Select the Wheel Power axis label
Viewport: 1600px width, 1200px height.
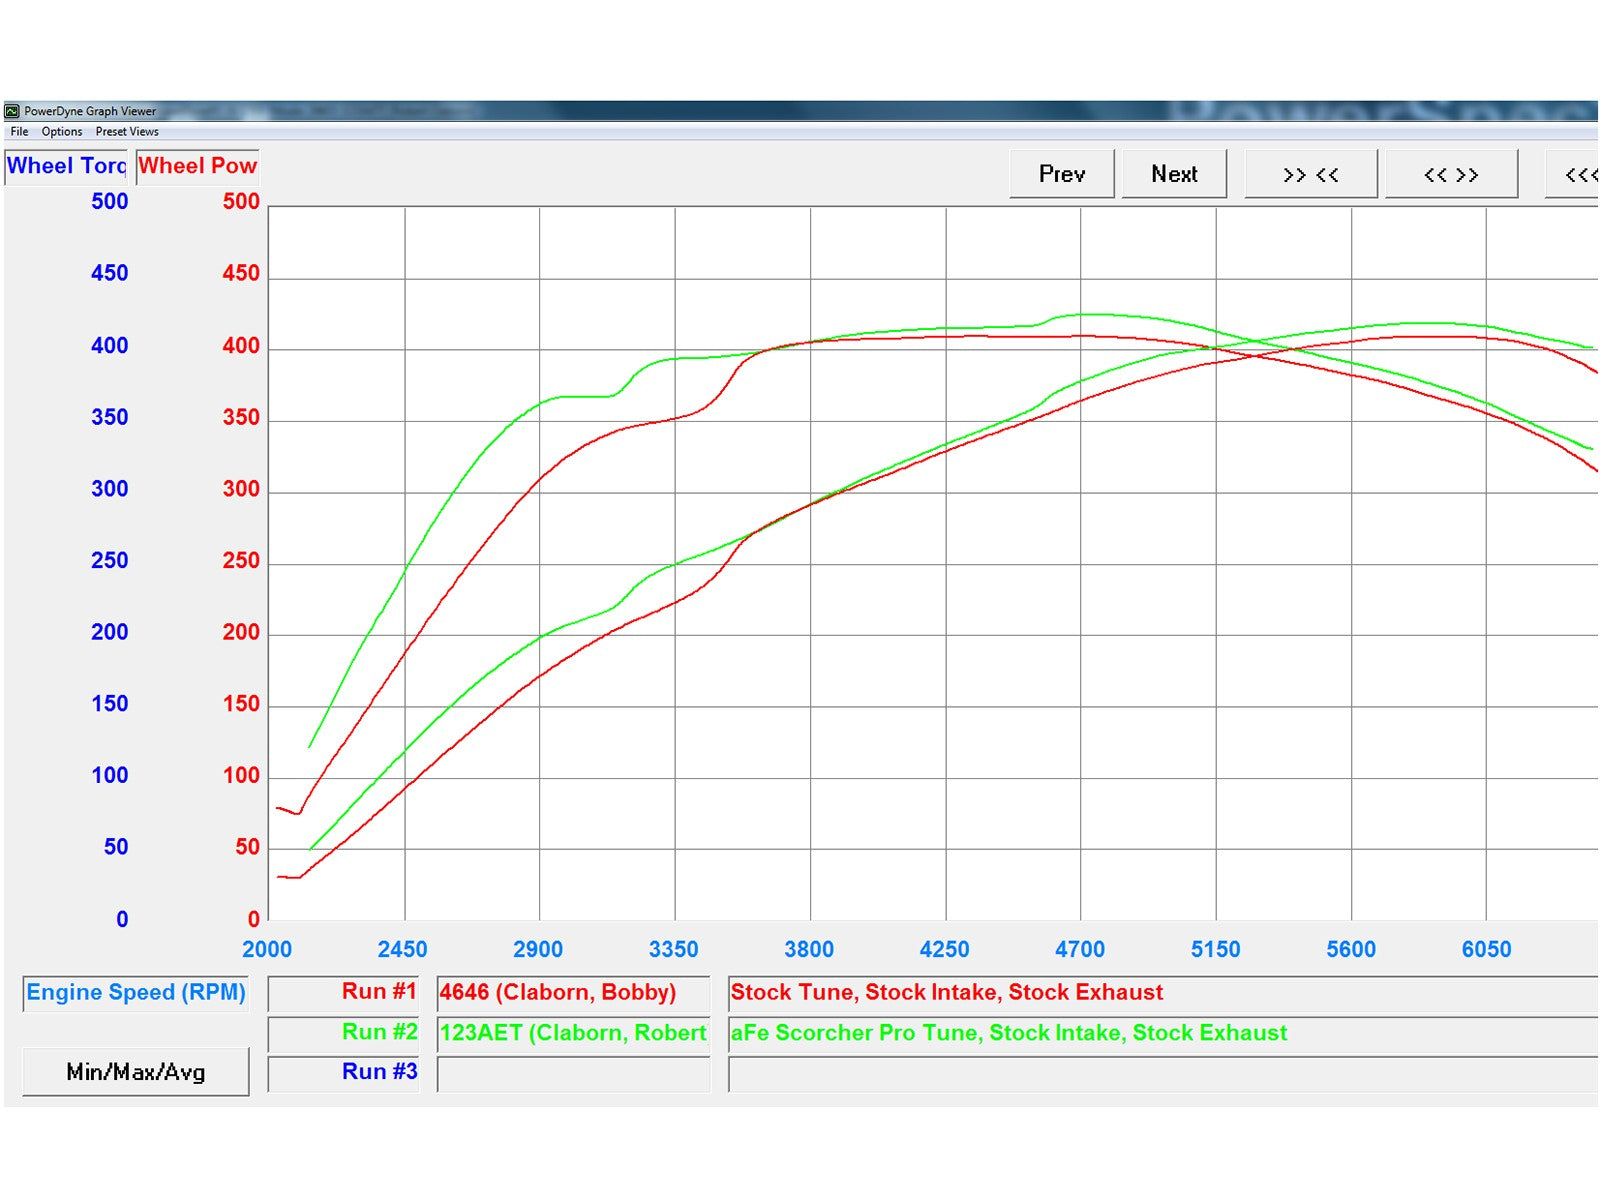pyautogui.click(x=198, y=166)
